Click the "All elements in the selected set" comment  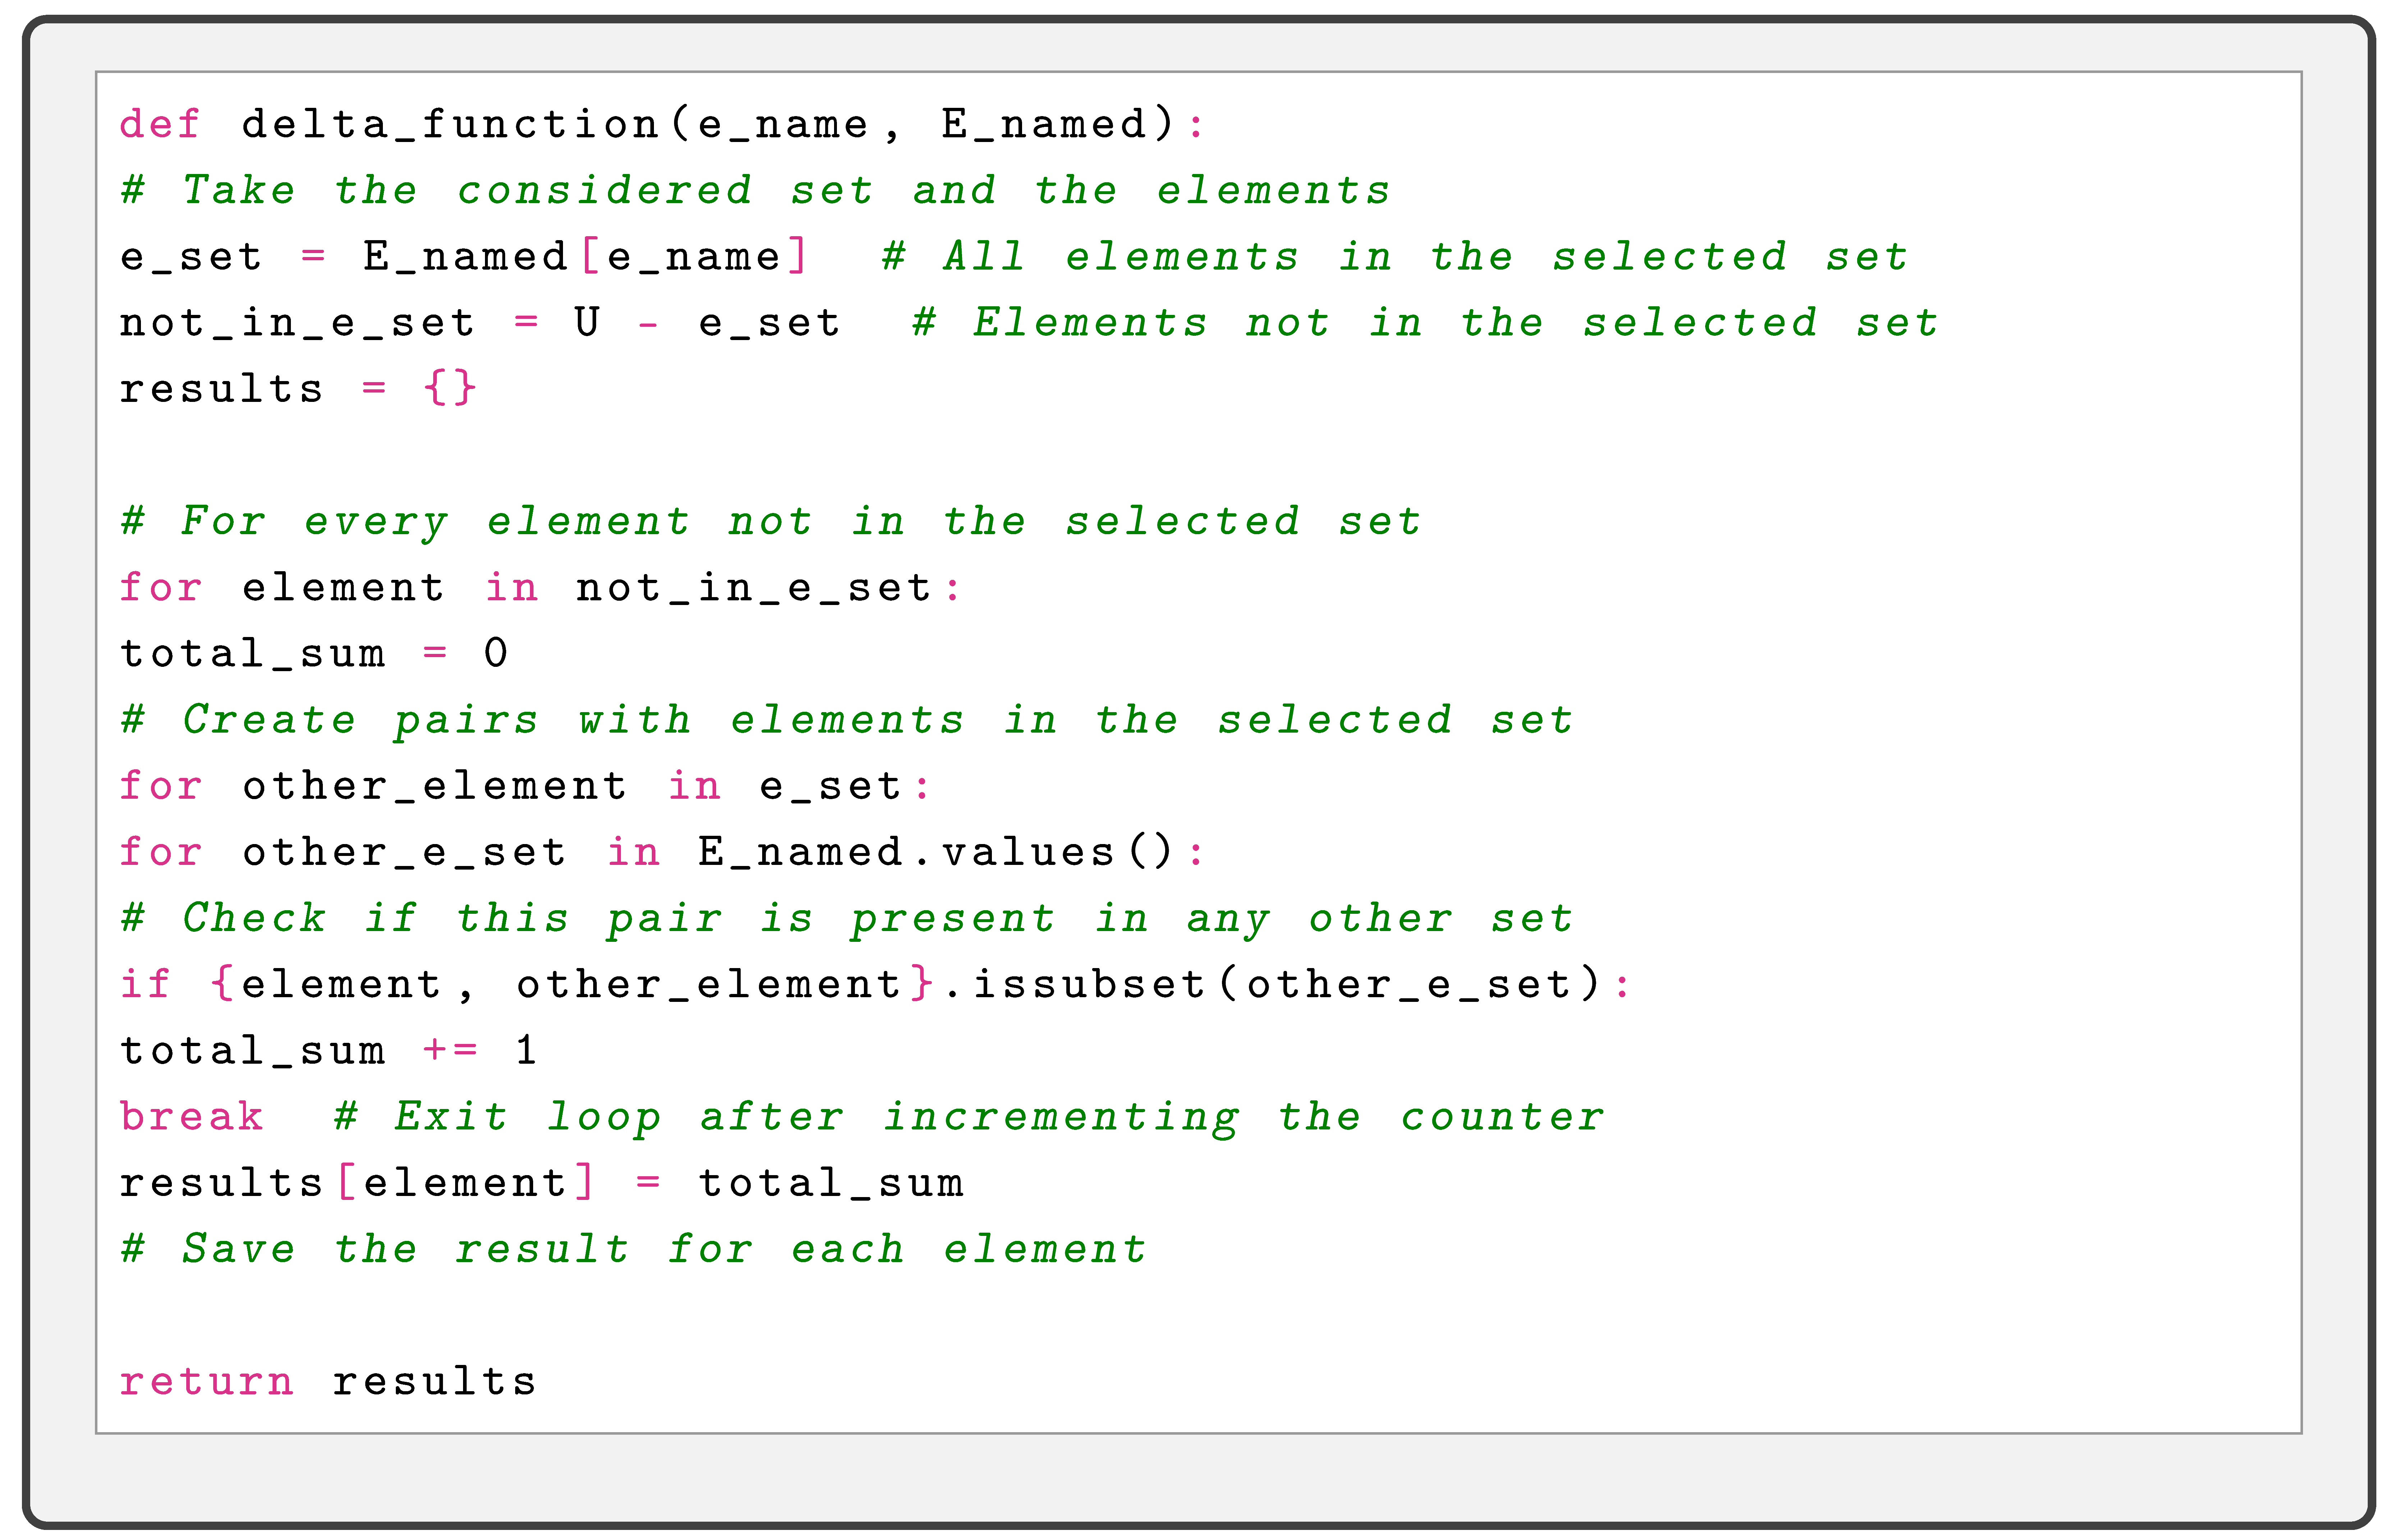tap(1395, 257)
